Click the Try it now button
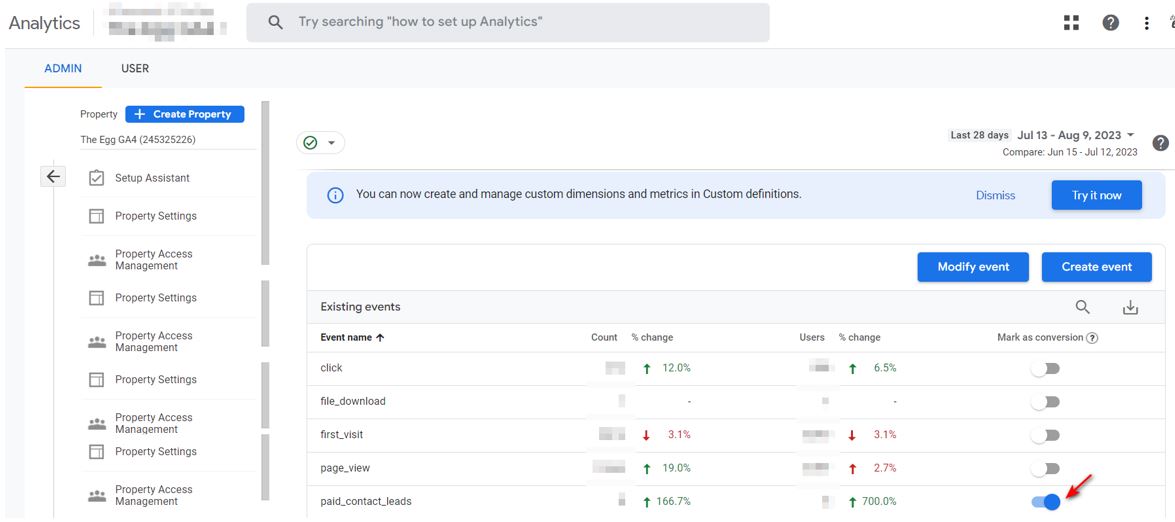 (x=1096, y=195)
